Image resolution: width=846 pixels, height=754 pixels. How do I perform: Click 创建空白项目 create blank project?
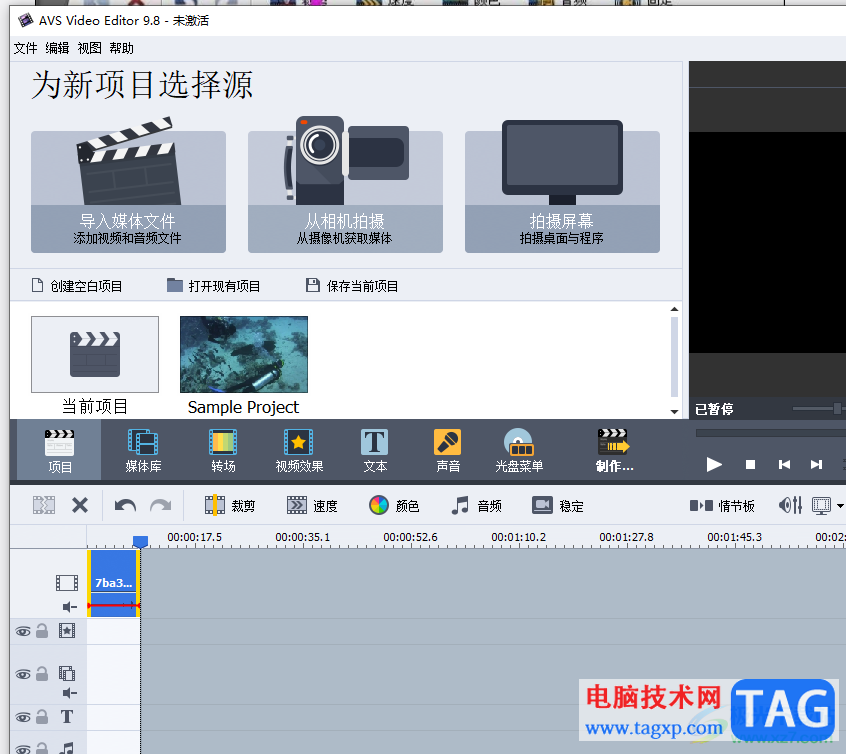click(77, 286)
